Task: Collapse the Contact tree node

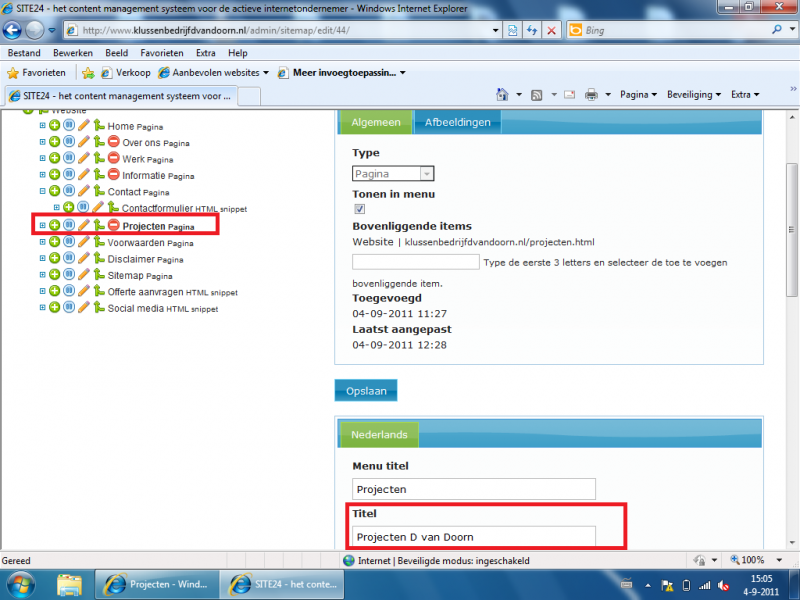Action: pos(42,191)
